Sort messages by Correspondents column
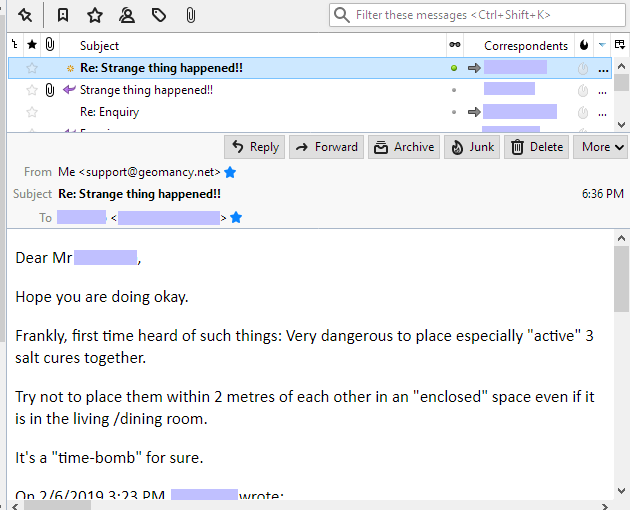 click(x=525, y=45)
